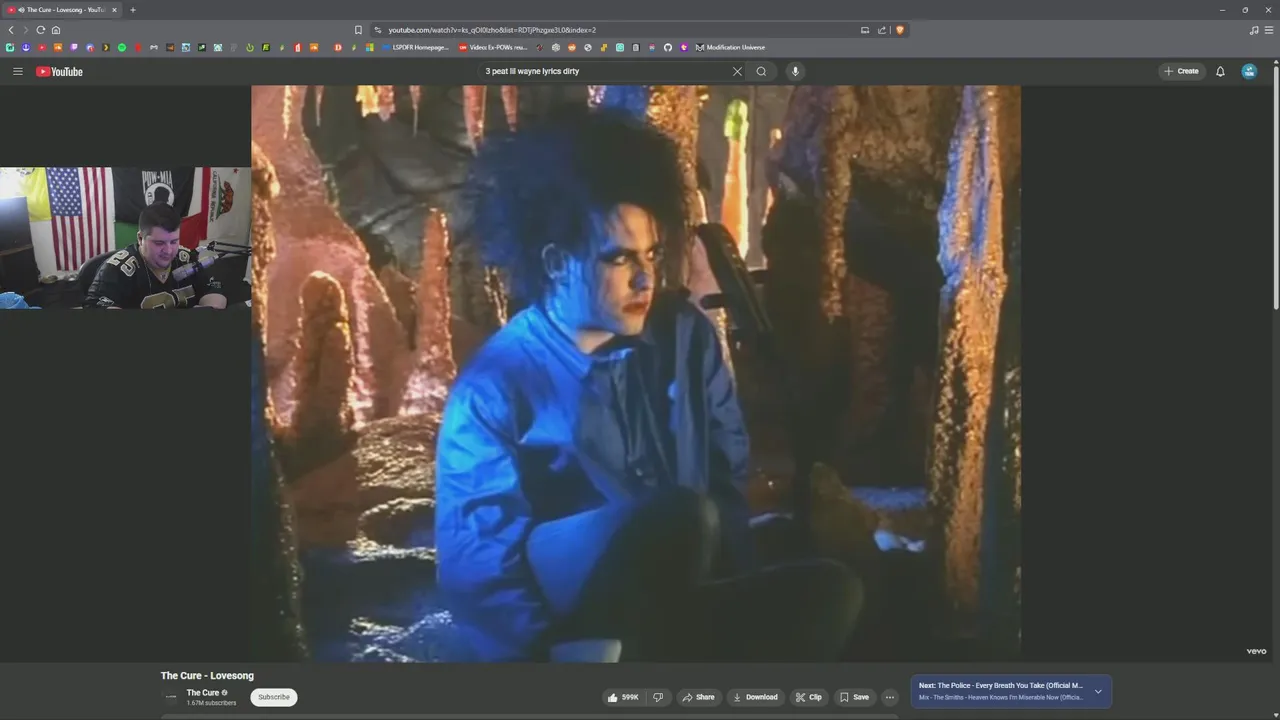Viewport: 1280px width, 720px height.
Task: Open the YouTube hamburger guide menu
Action: 17,71
